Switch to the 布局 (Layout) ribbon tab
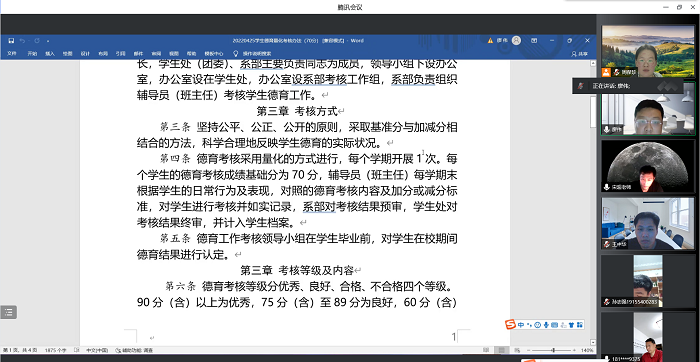Viewport: 700px width, 362px height. (x=103, y=54)
